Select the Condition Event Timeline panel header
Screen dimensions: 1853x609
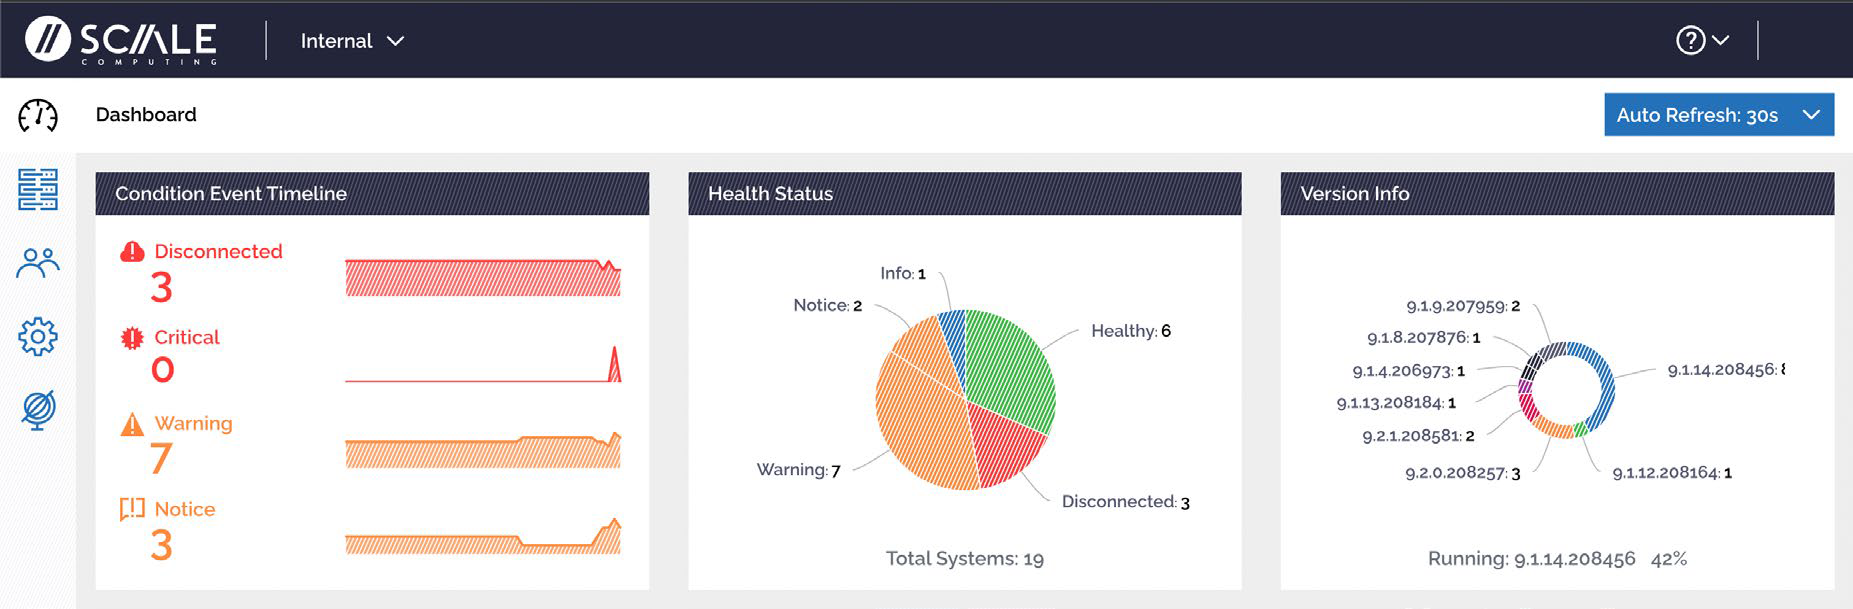coord(231,193)
